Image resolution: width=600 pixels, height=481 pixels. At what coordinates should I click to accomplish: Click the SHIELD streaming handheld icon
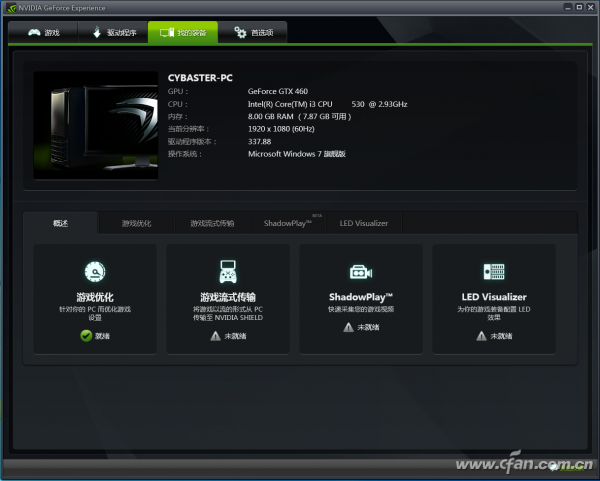(228, 272)
